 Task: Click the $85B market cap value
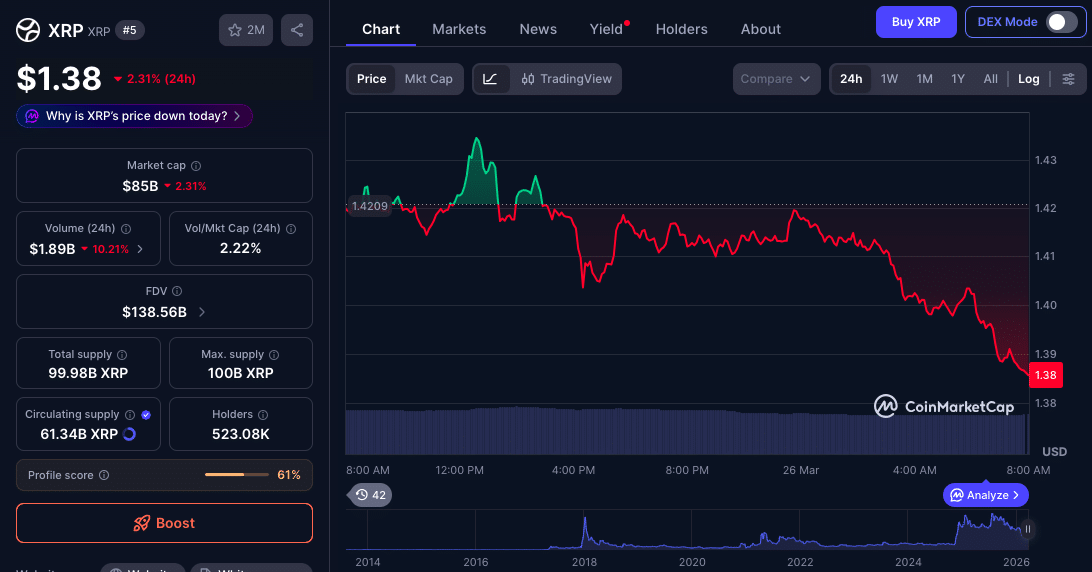point(140,186)
